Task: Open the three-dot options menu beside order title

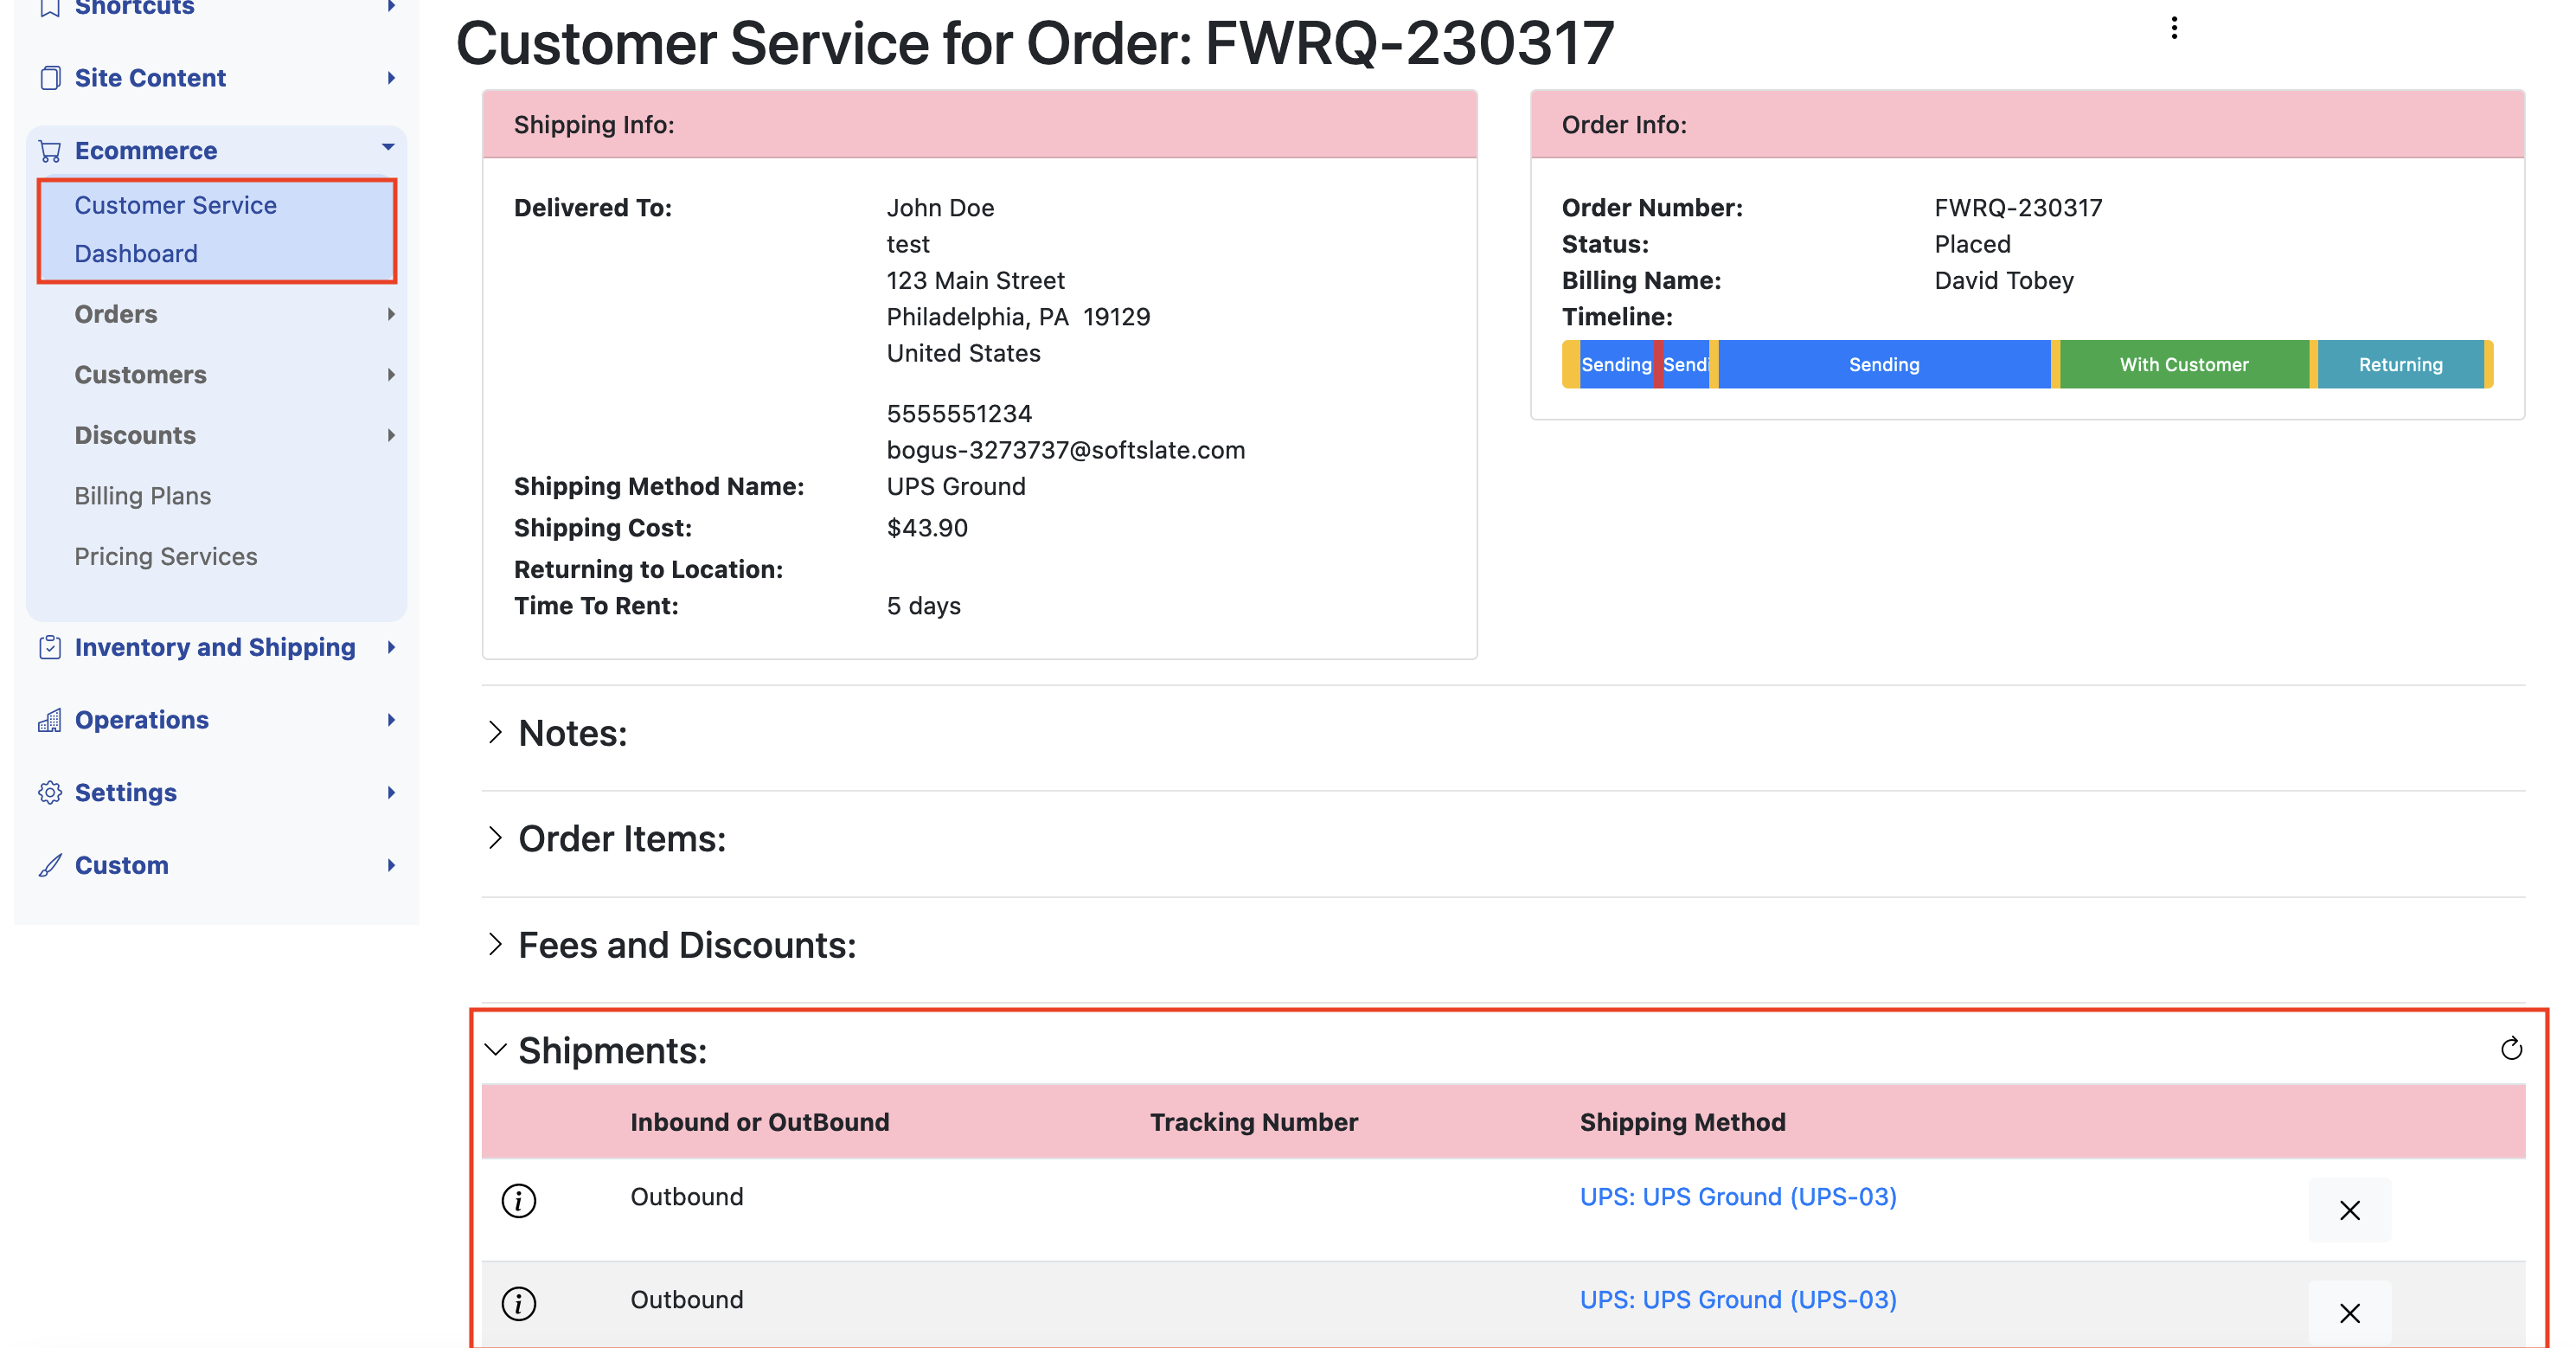Action: pos(2173,28)
